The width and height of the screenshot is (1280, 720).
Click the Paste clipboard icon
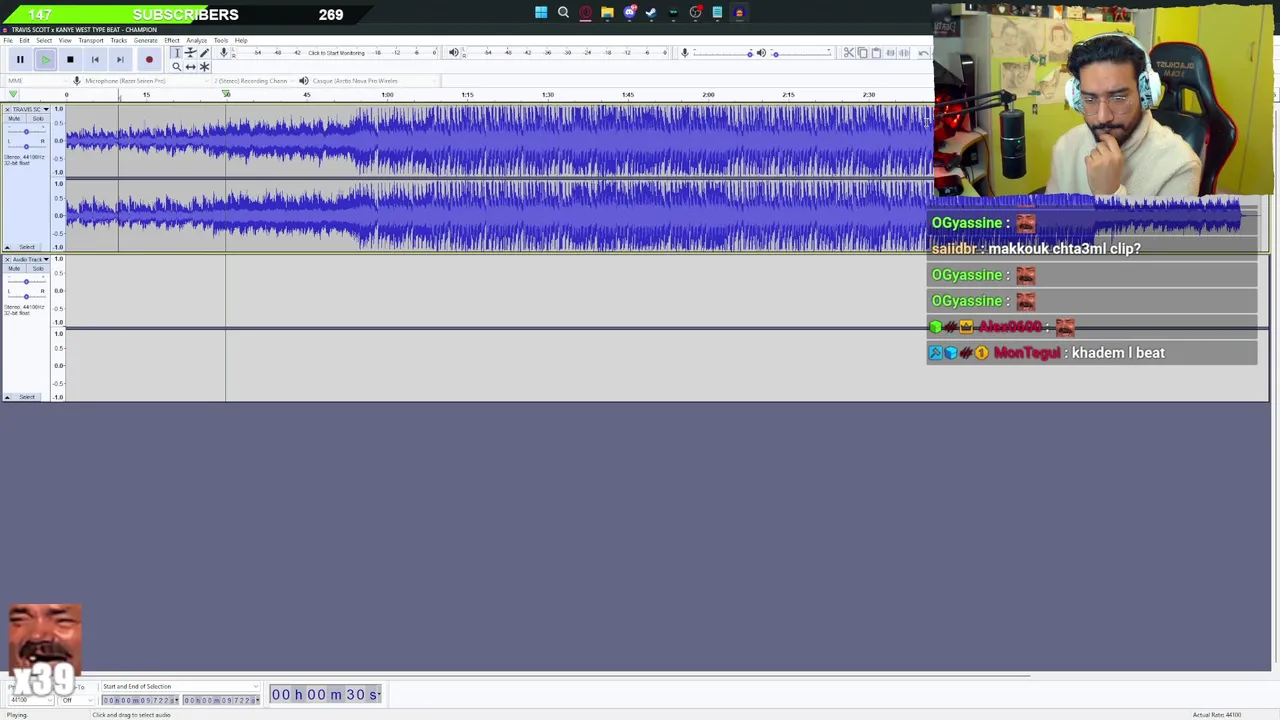click(x=876, y=52)
